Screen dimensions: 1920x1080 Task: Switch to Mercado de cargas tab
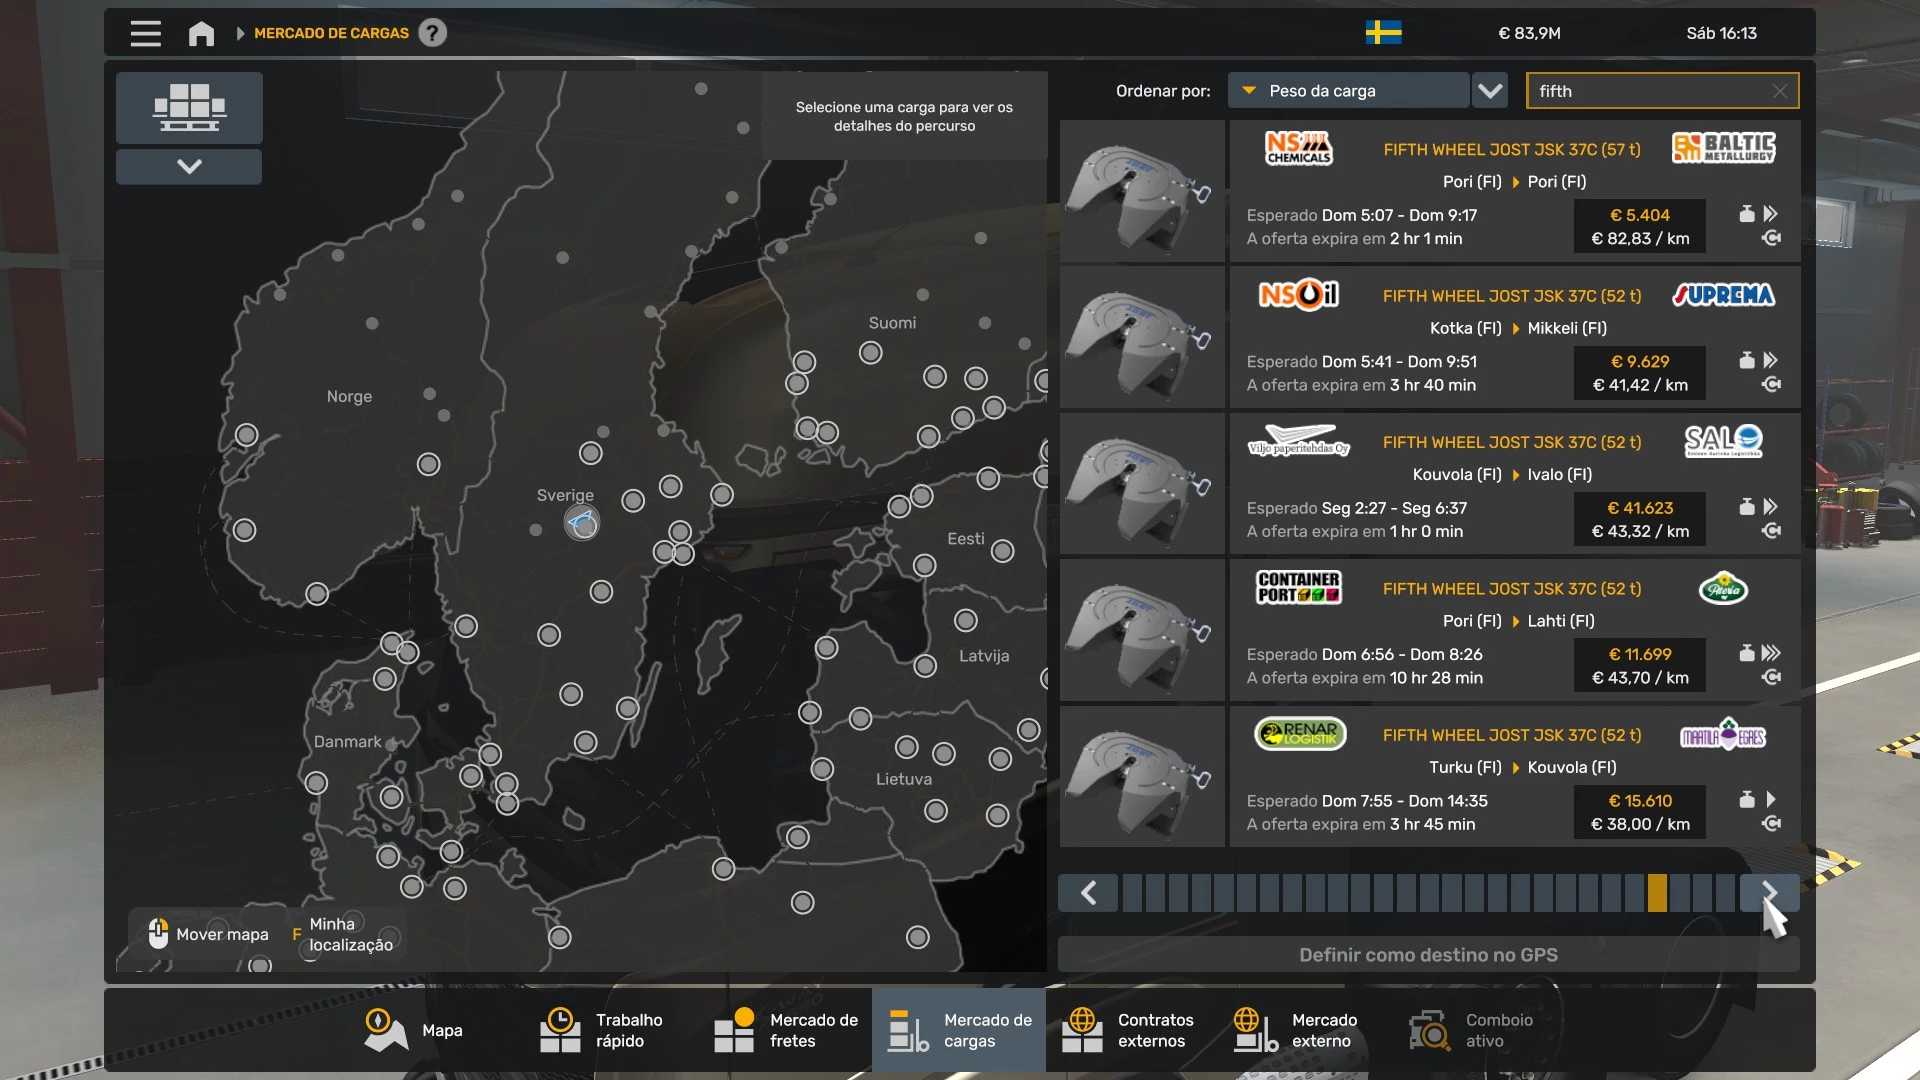pos(959,1031)
